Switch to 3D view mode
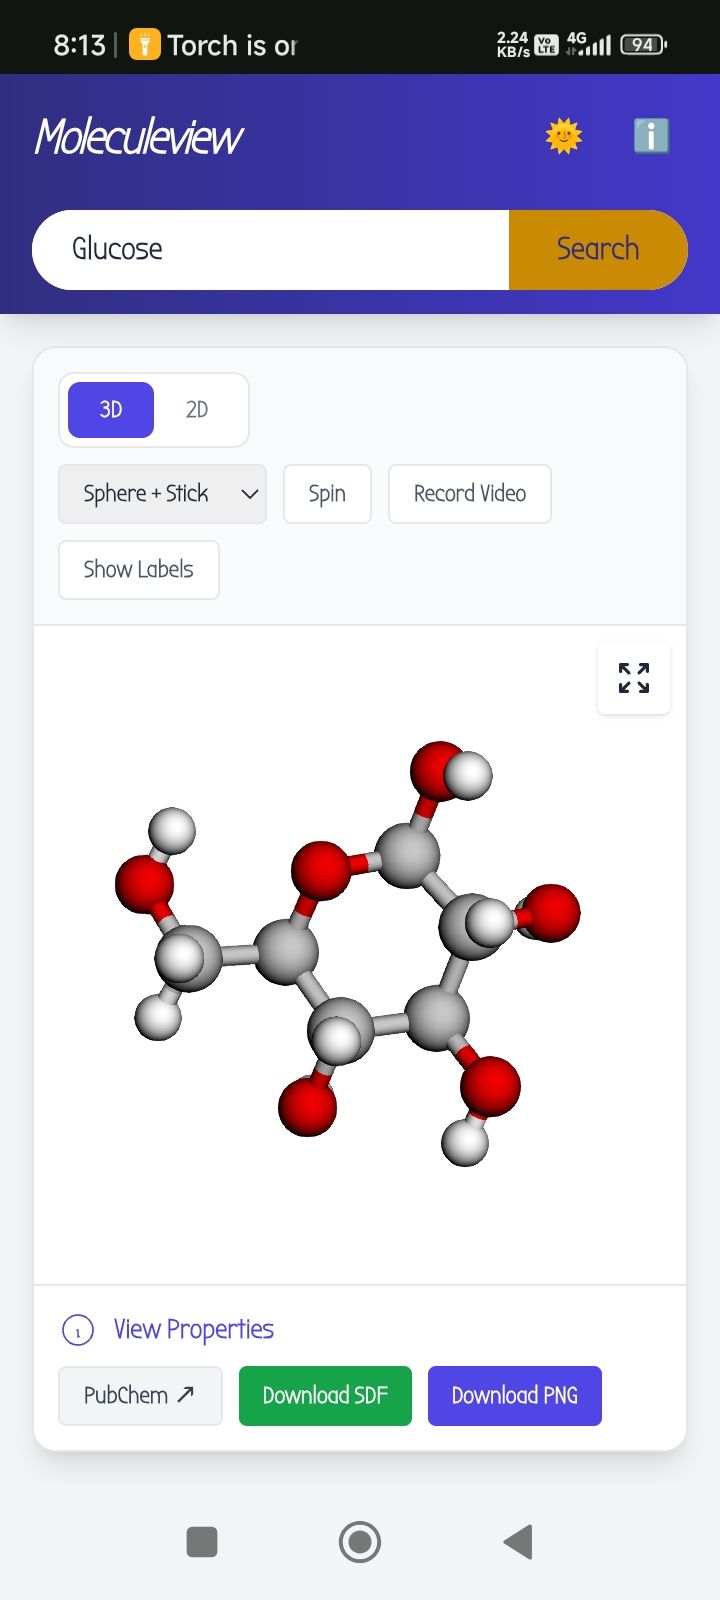The width and height of the screenshot is (720, 1600). click(x=111, y=410)
